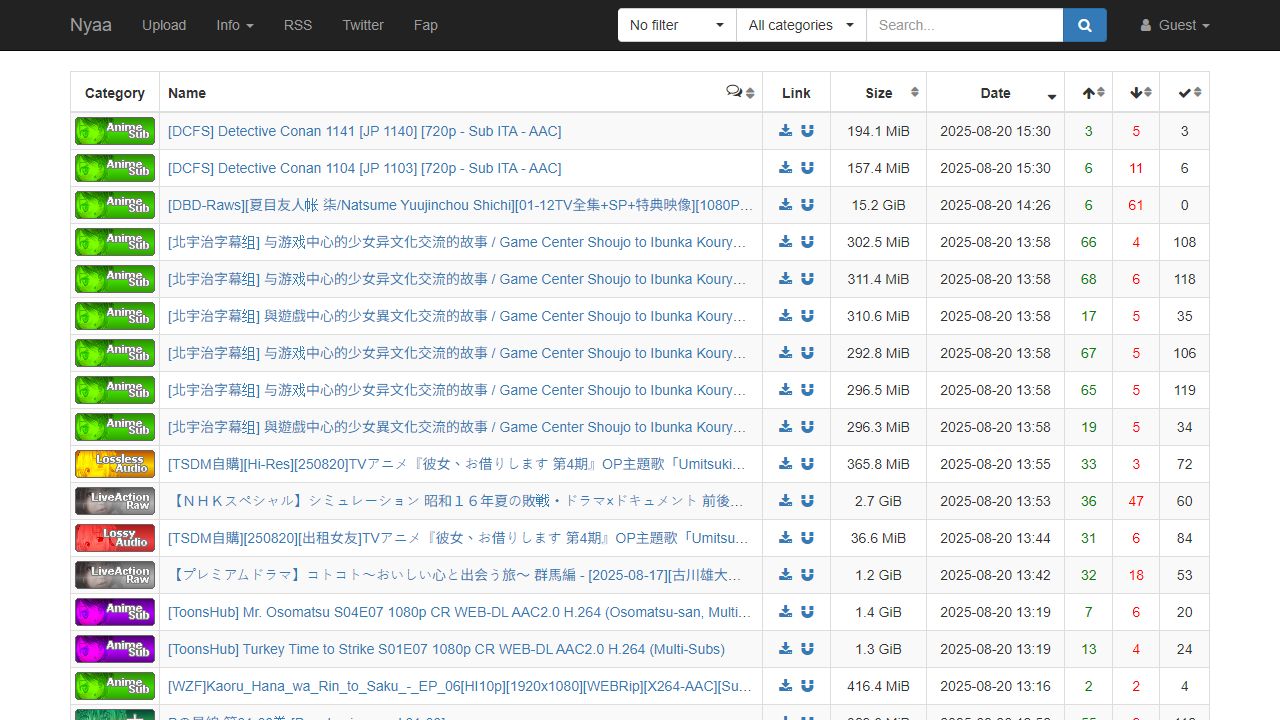Sort table by Size column

coord(878,92)
